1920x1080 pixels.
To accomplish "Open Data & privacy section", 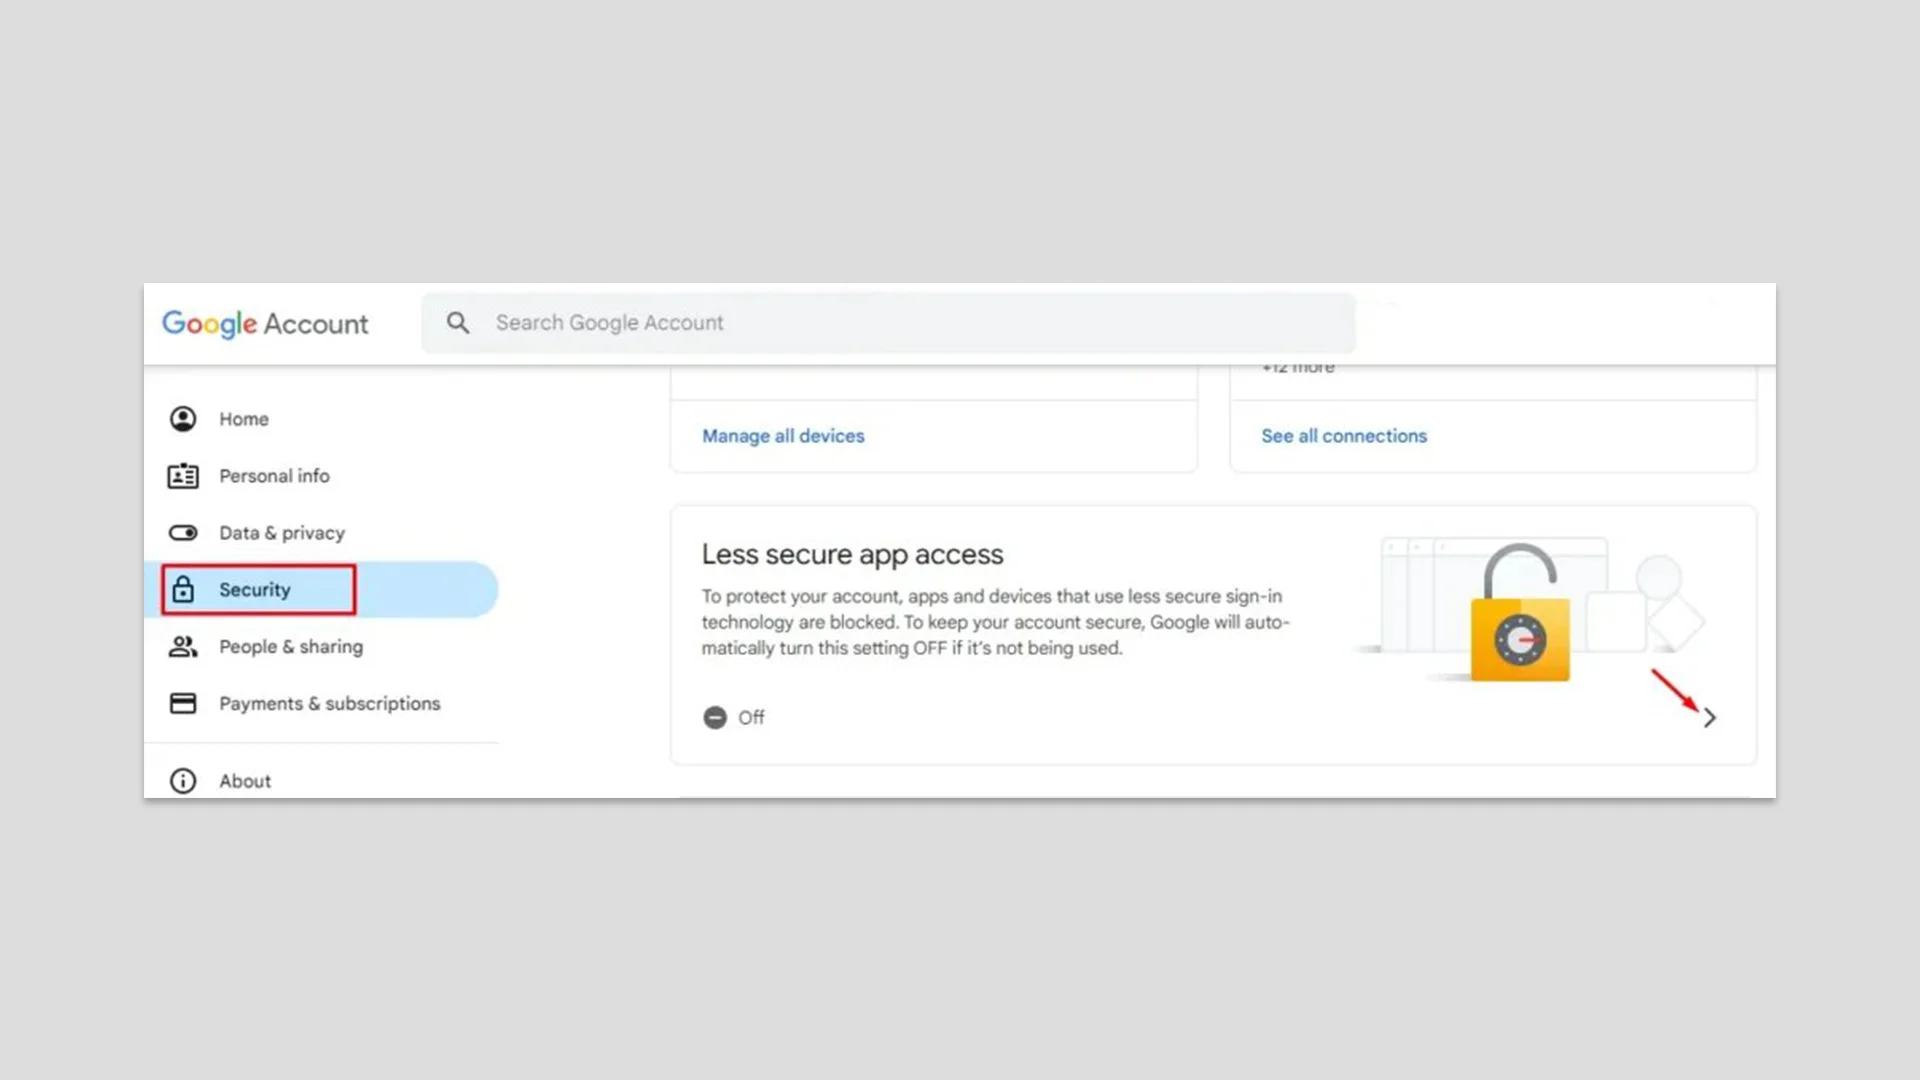I will pos(282,533).
